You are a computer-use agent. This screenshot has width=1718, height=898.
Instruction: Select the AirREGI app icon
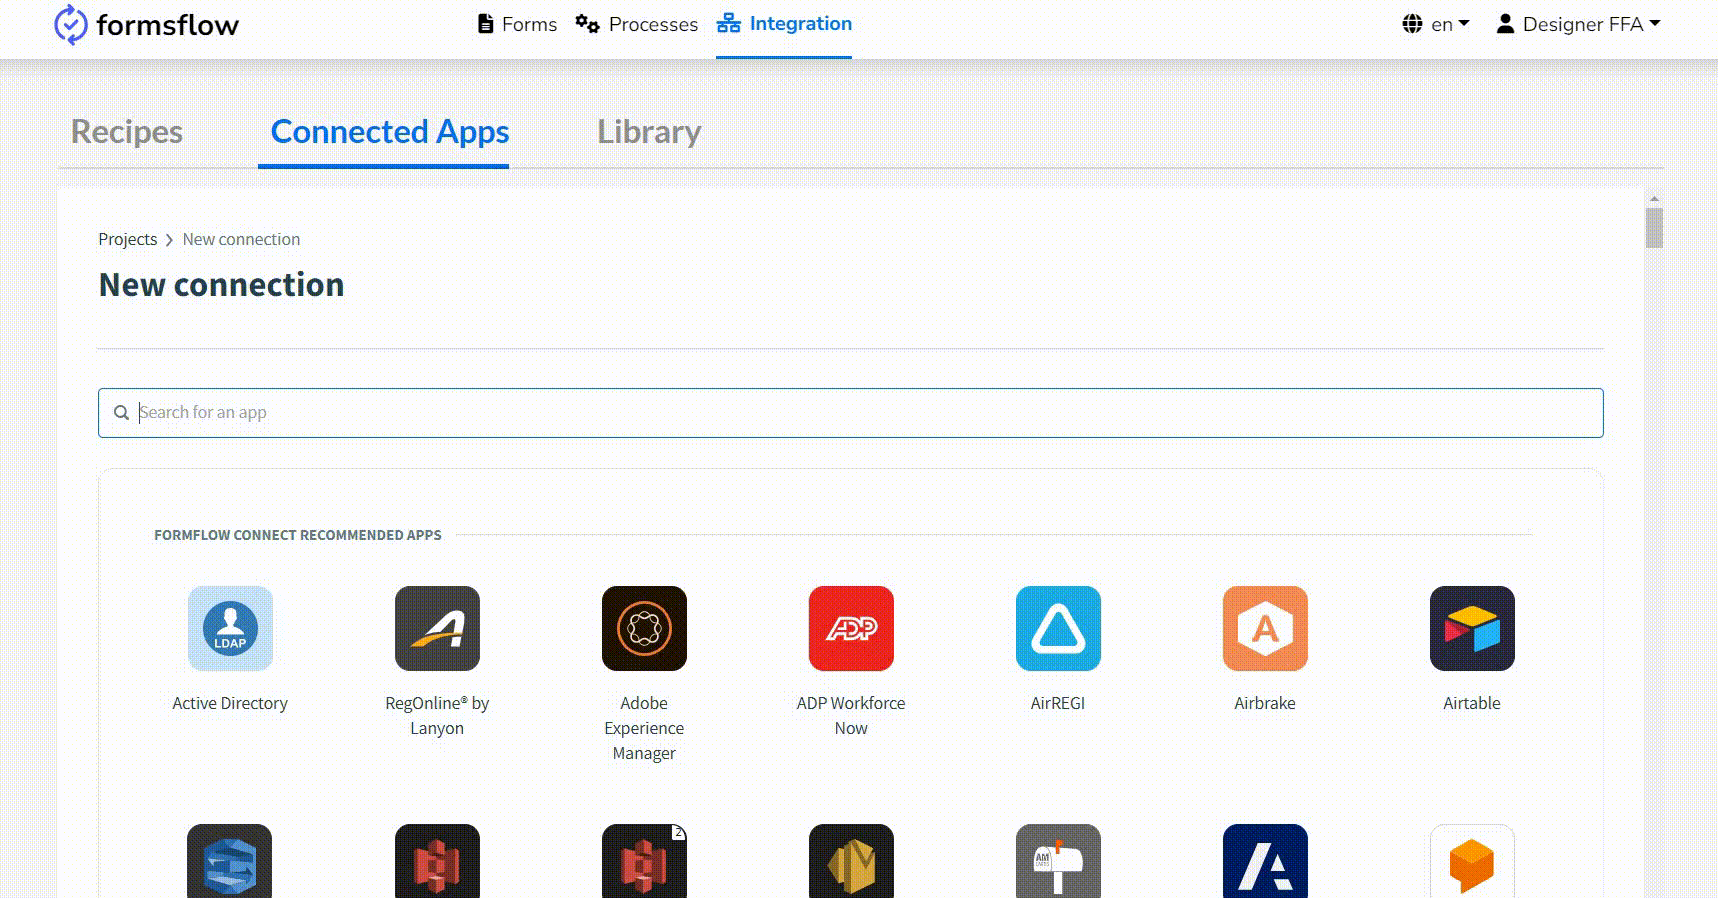tap(1058, 628)
